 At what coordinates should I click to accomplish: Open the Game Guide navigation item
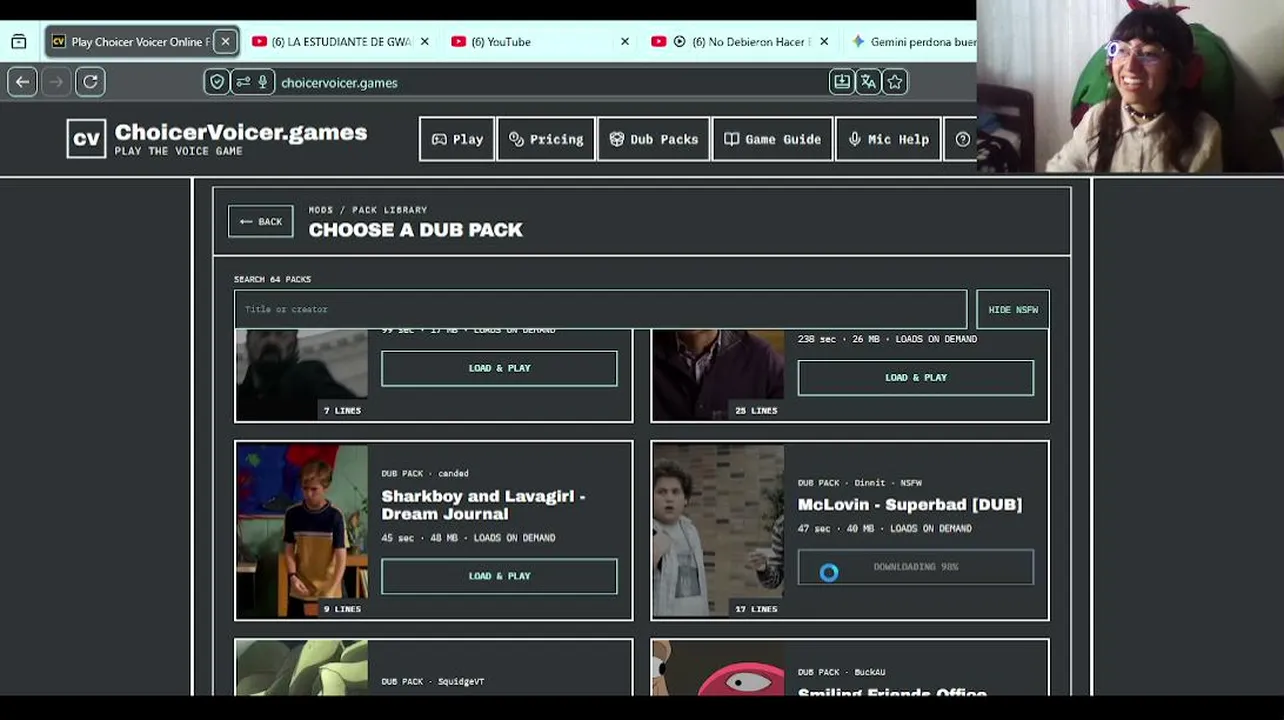[773, 139]
